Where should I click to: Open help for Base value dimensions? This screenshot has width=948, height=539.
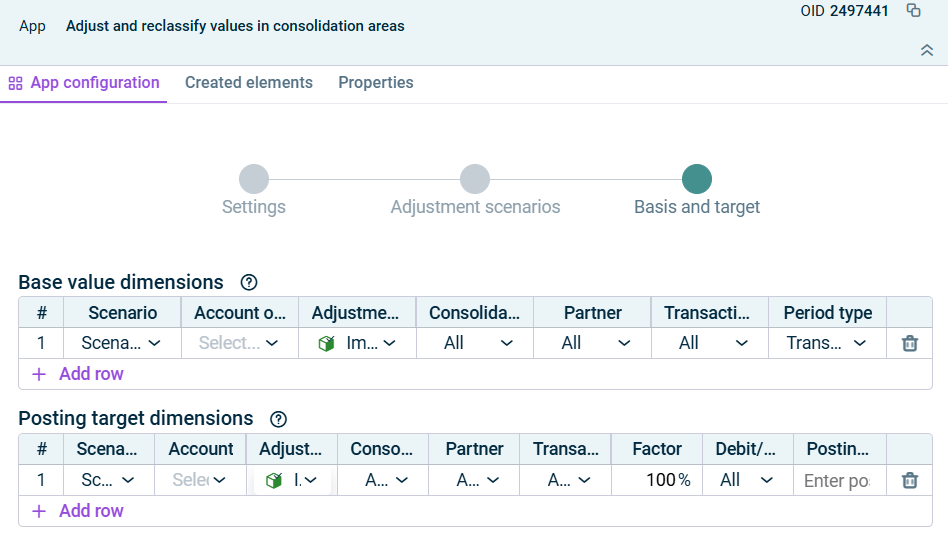click(x=249, y=283)
